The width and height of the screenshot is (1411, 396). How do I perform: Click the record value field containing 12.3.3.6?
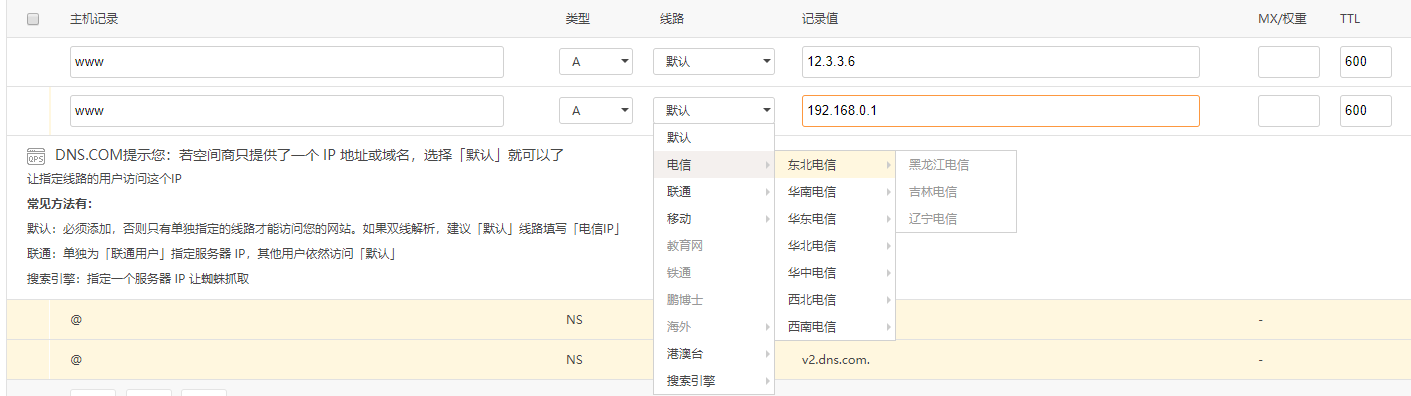1000,61
